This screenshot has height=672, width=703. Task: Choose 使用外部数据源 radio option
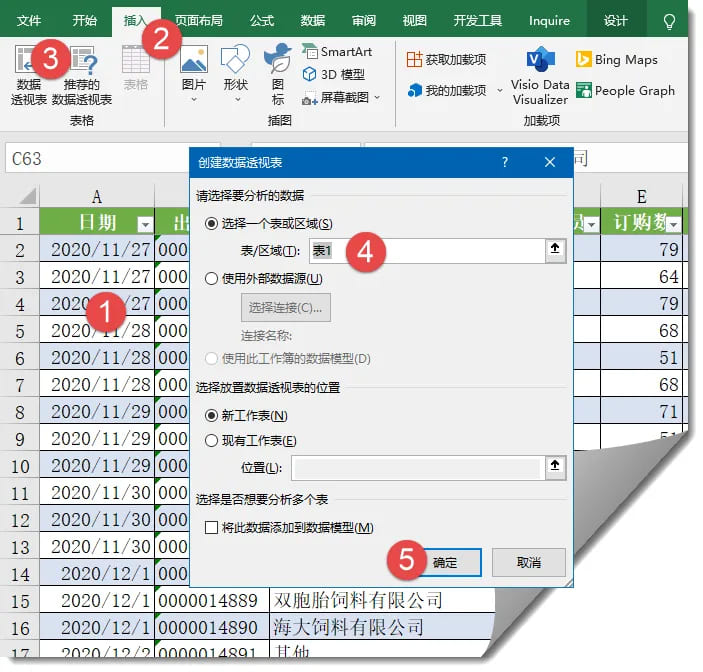[211, 279]
